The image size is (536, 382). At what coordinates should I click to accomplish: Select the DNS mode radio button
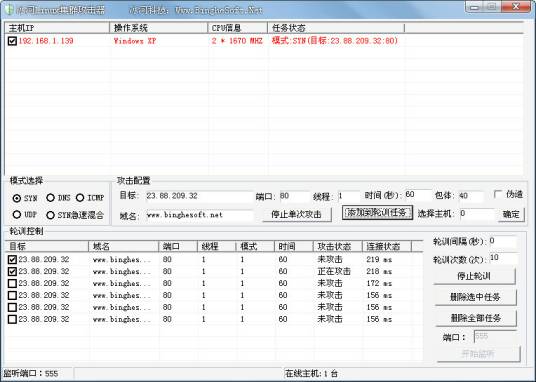(x=51, y=197)
